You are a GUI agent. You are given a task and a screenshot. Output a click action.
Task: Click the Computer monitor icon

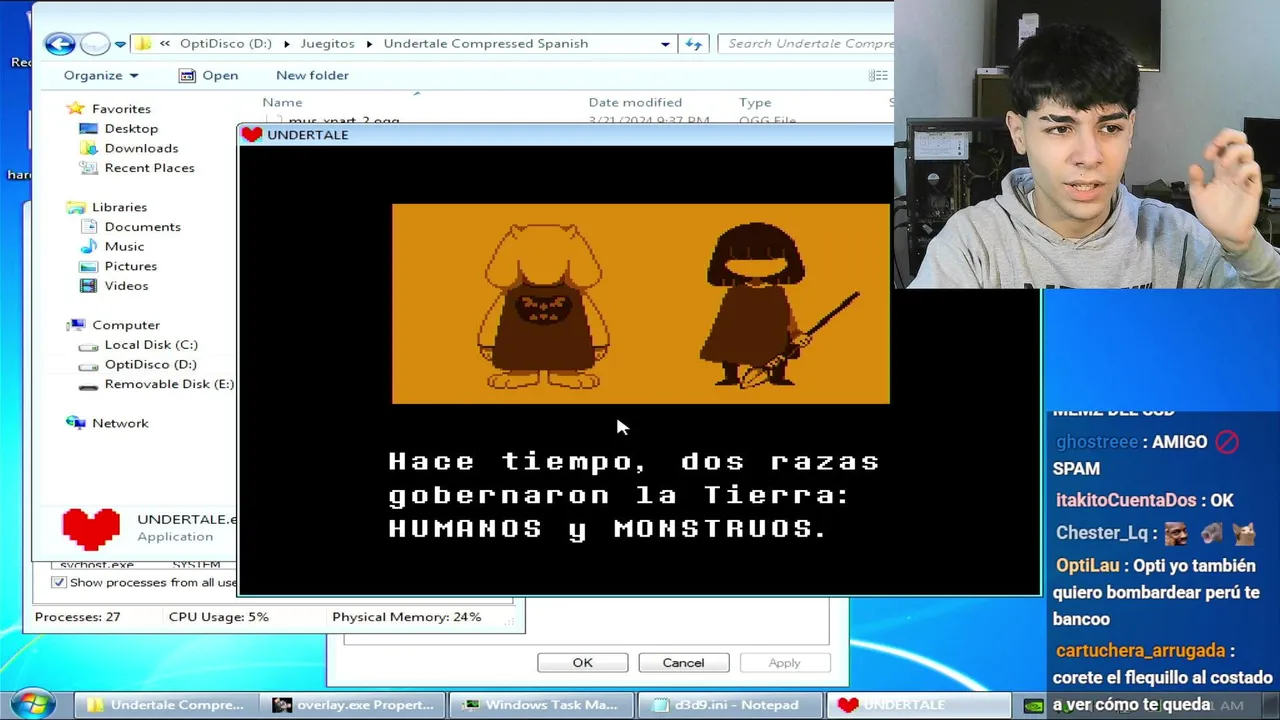76,325
